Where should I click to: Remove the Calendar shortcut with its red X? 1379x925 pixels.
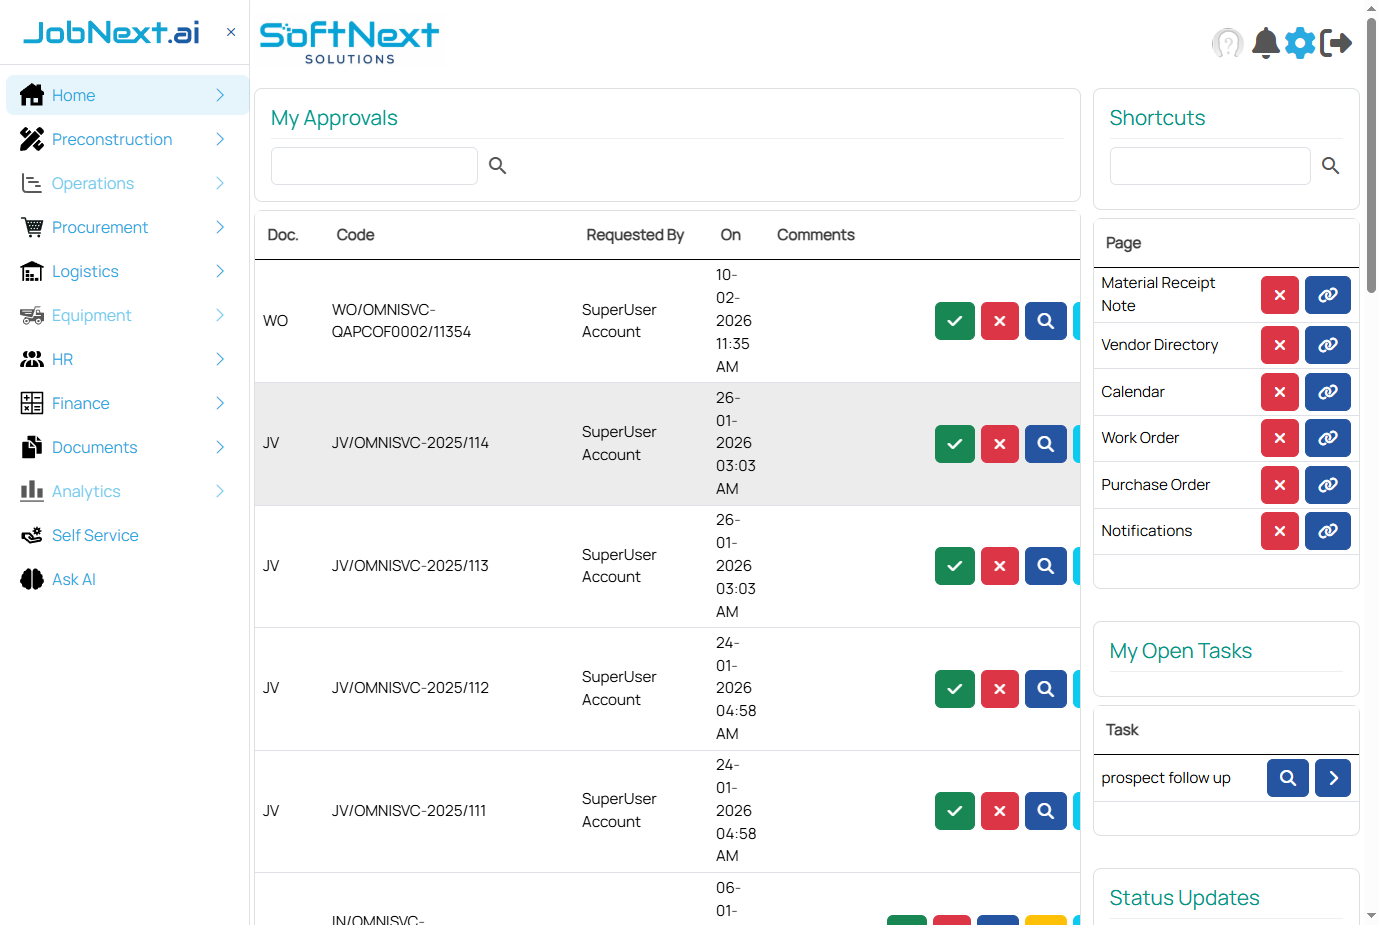tap(1279, 391)
